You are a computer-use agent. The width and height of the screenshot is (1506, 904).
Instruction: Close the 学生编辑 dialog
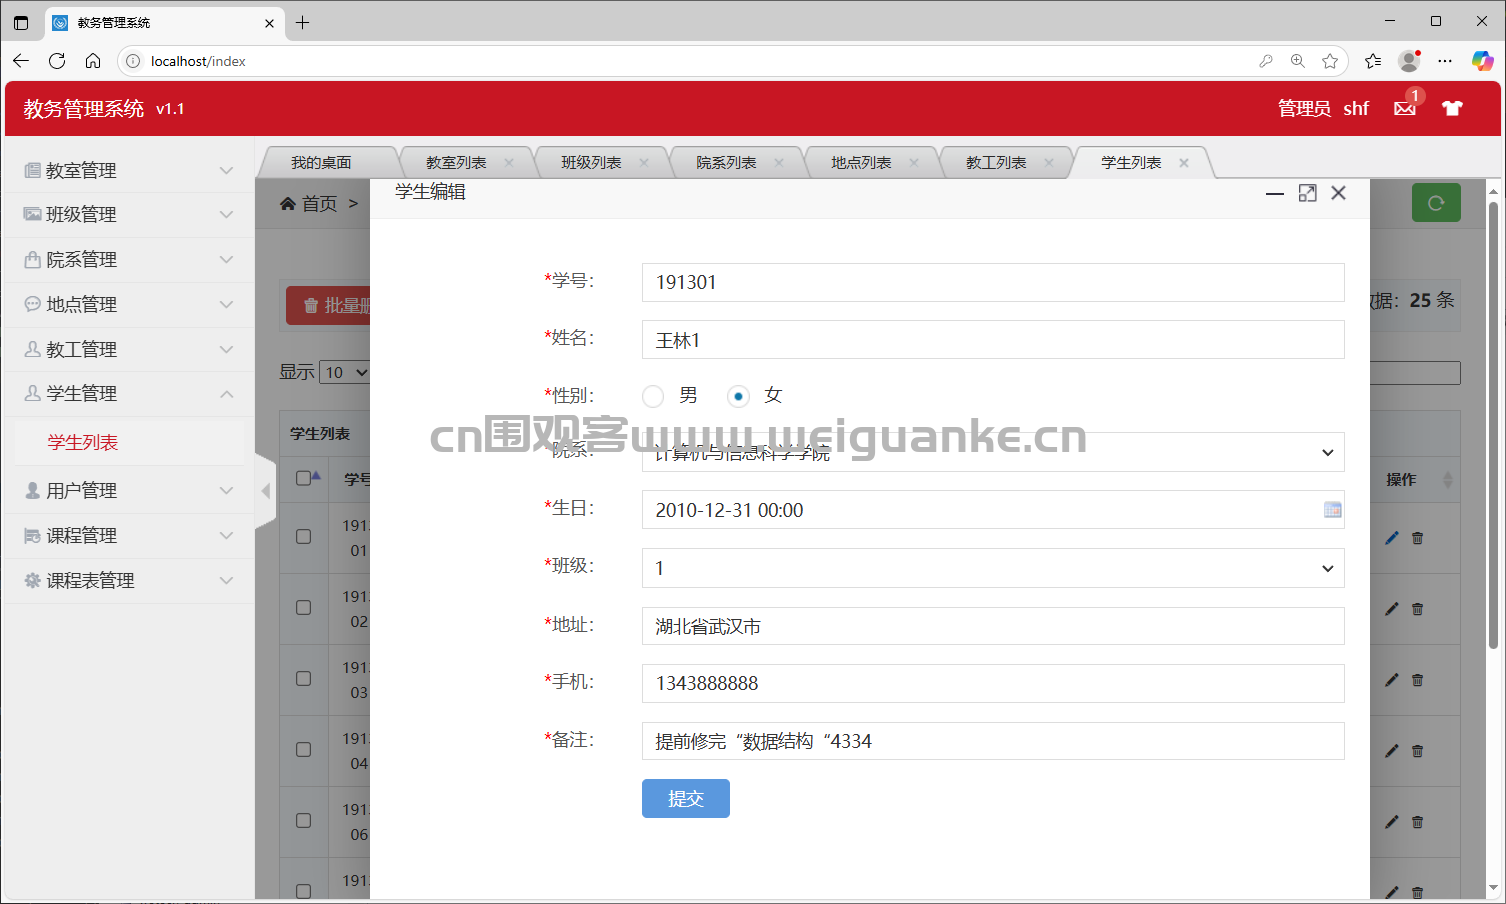[1338, 193]
